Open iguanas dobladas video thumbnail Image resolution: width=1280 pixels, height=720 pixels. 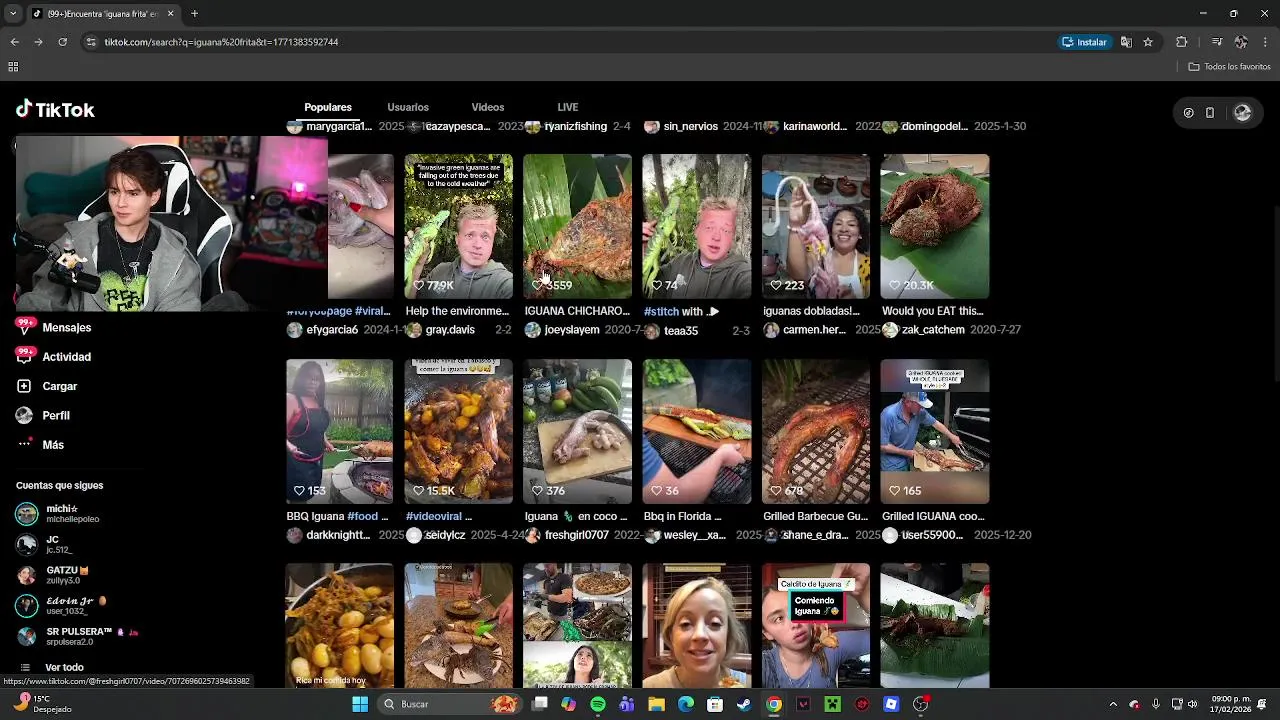(x=815, y=226)
